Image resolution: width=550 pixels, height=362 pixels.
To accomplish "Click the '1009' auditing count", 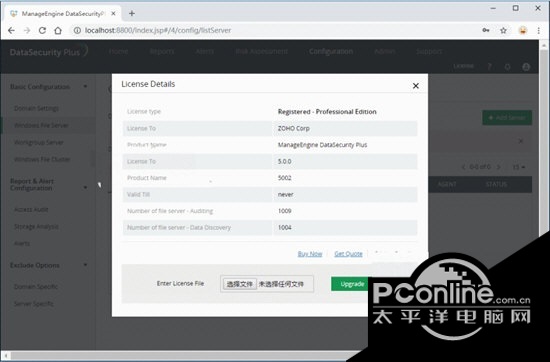I will pyautogui.click(x=284, y=211).
